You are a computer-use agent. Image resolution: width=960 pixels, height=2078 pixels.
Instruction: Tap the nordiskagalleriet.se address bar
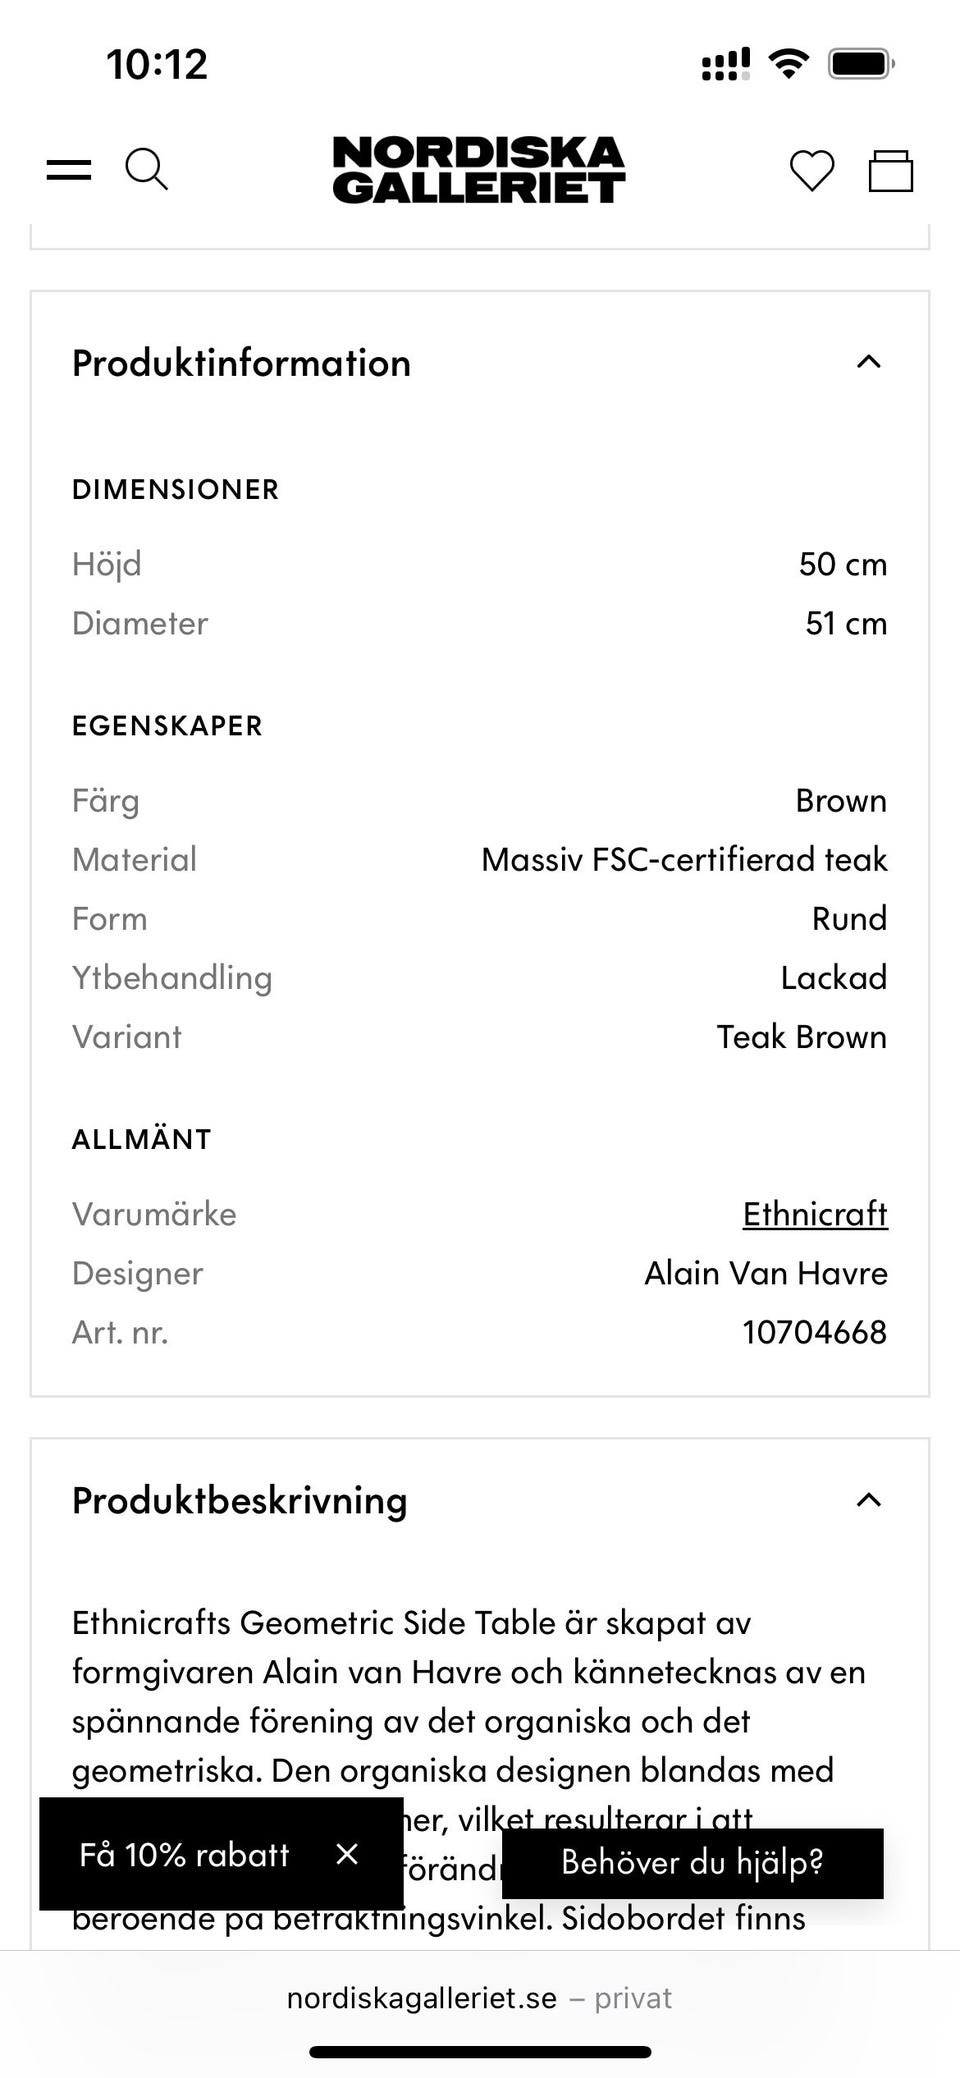point(479,1998)
